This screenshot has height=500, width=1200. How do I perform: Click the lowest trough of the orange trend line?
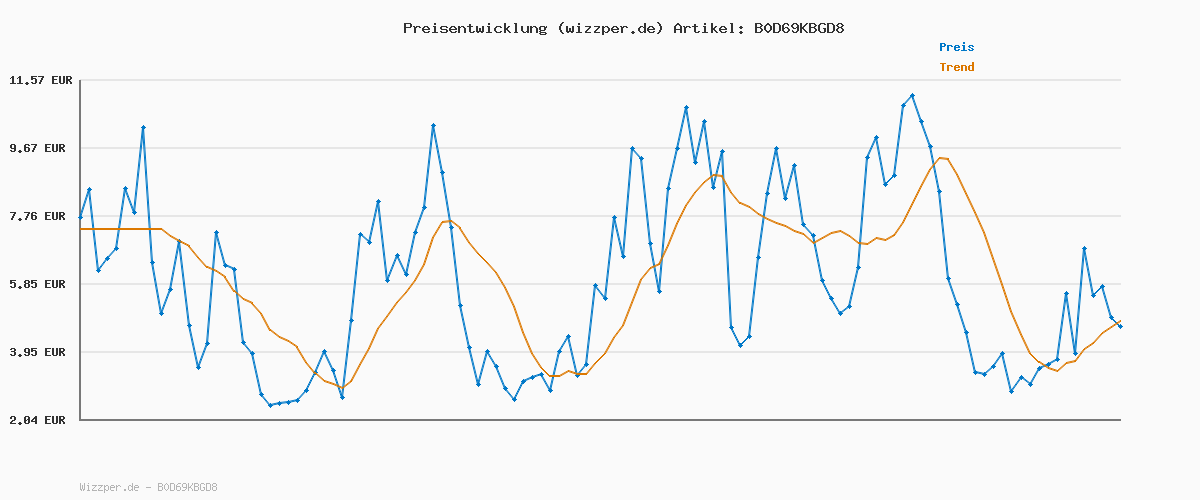342,387
